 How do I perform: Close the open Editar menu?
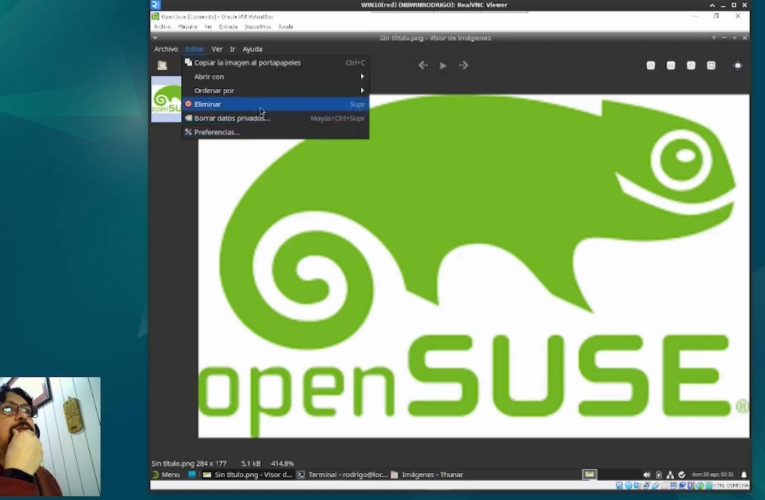(195, 49)
